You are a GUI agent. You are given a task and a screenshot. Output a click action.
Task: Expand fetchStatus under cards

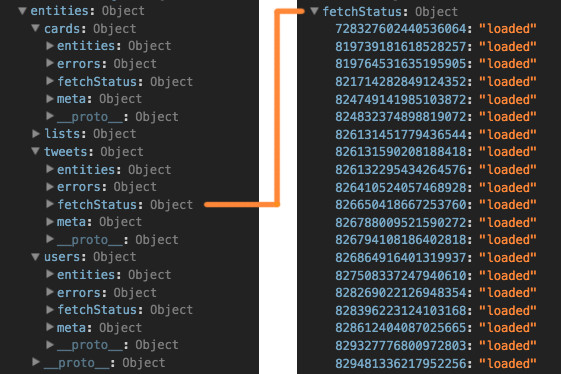(x=50, y=81)
